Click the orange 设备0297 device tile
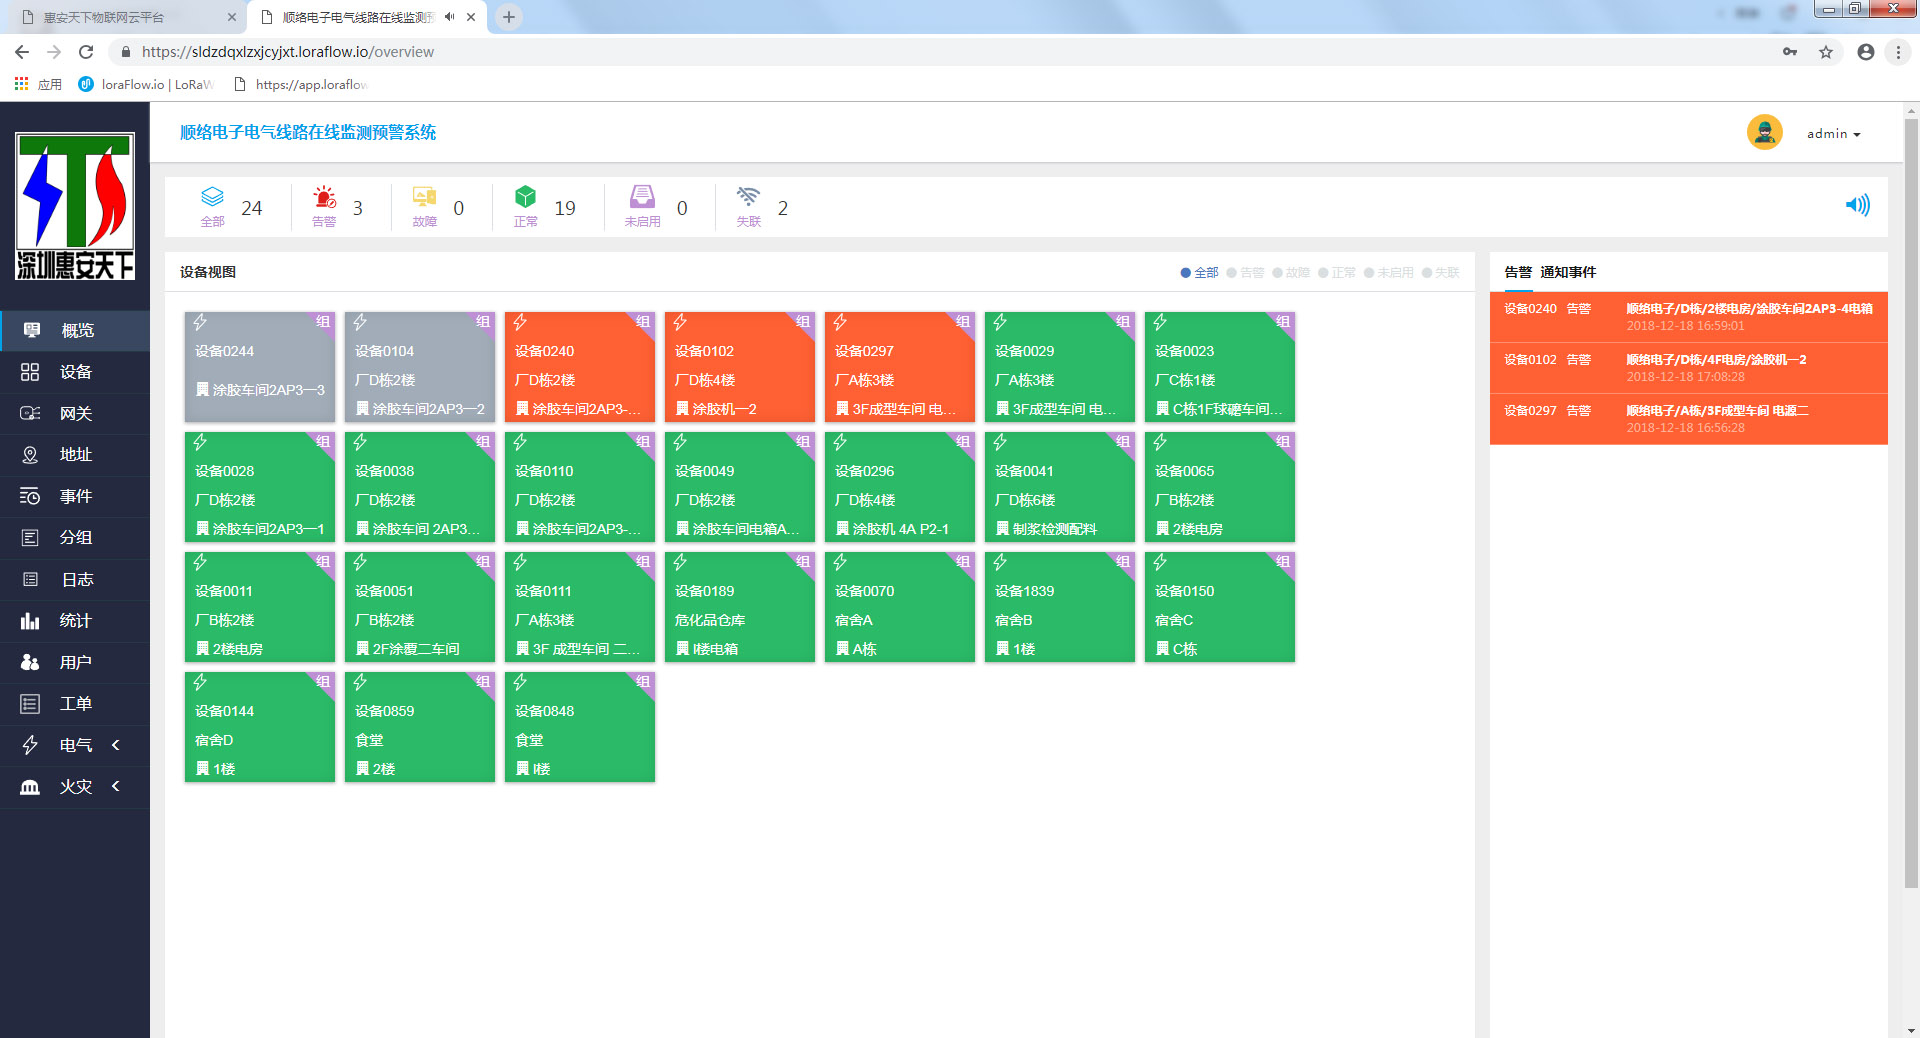 tap(899, 367)
